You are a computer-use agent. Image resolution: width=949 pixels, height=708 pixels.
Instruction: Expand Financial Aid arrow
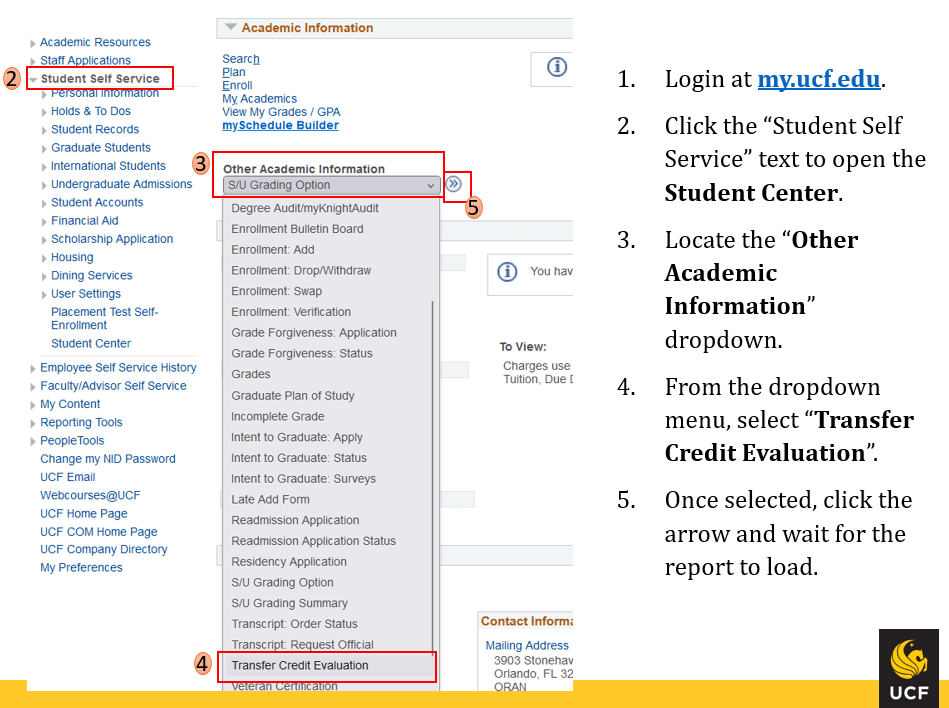[44, 221]
